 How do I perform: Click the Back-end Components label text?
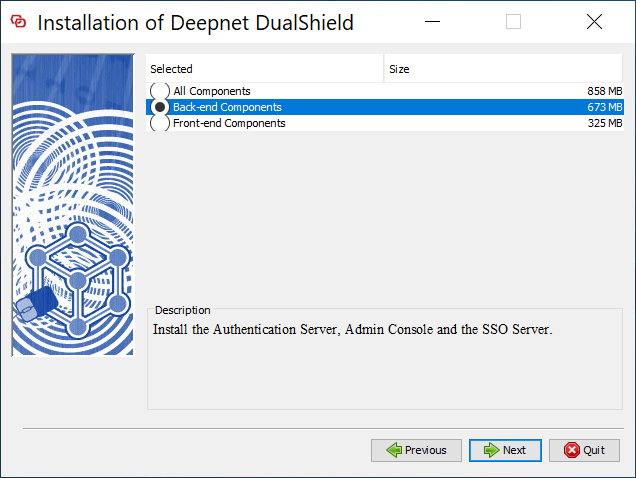click(x=227, y=107)
